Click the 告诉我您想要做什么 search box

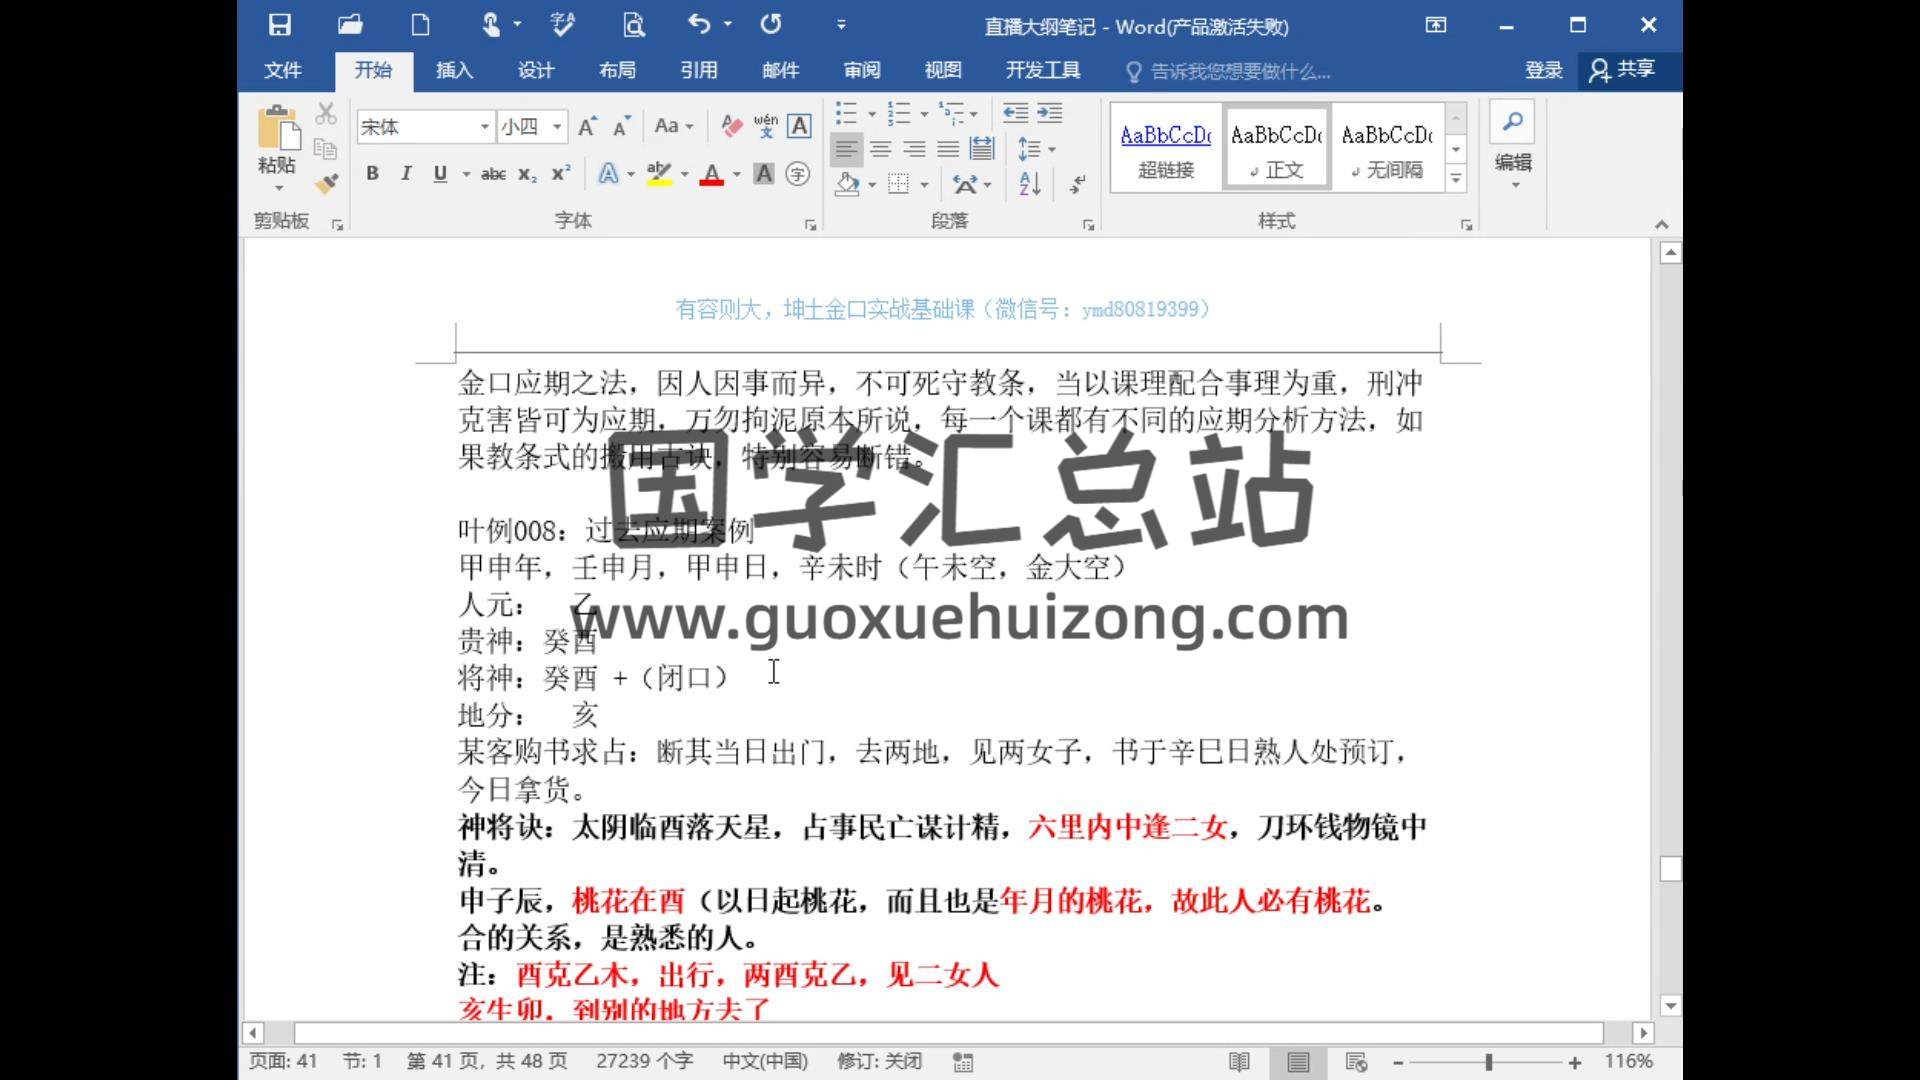pos(1240,71)
